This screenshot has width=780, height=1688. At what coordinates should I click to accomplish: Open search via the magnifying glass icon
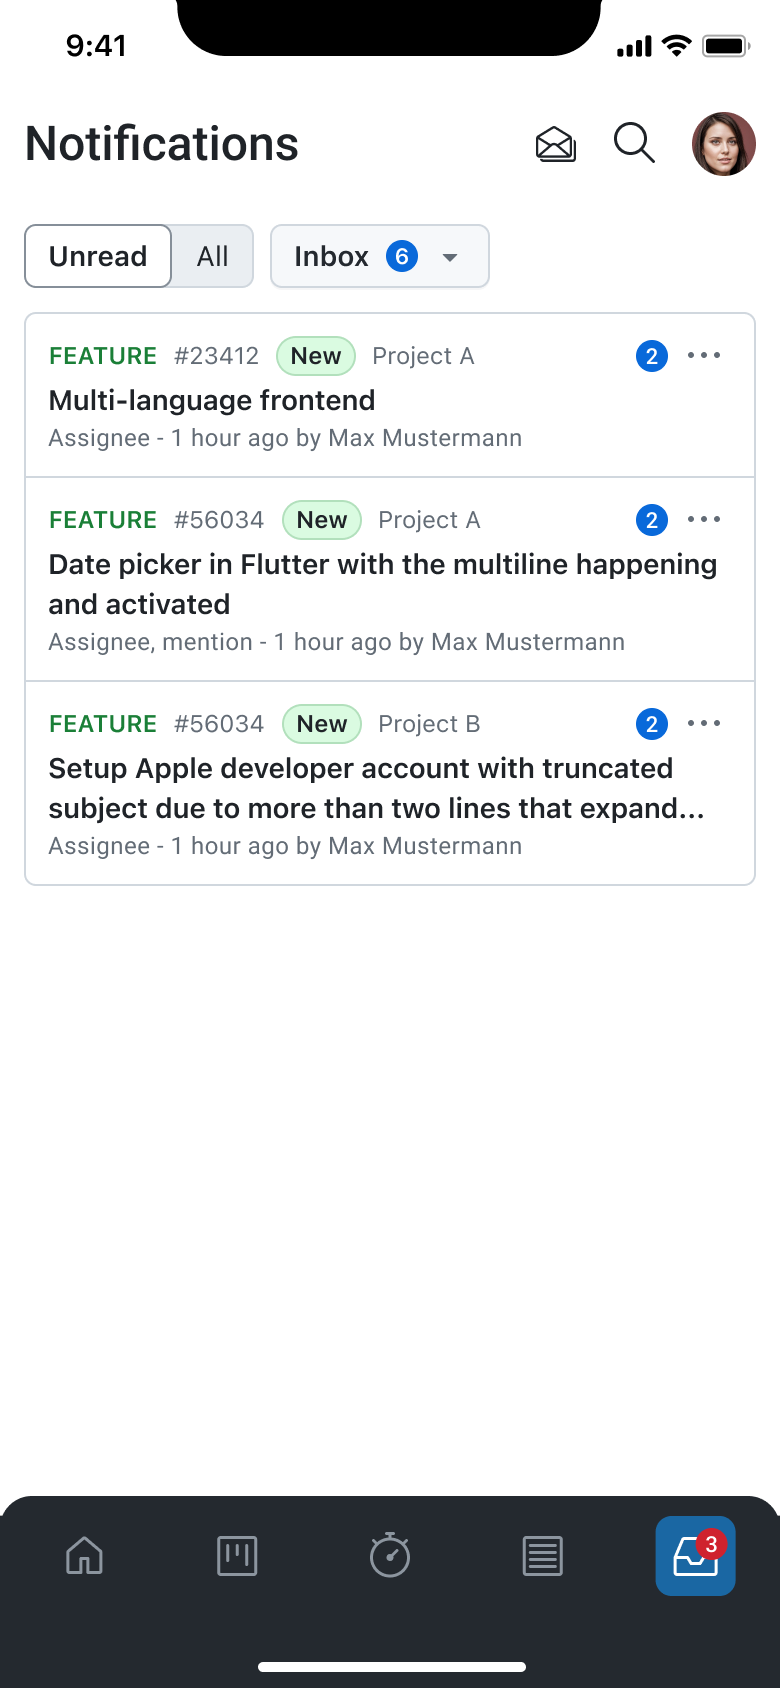634,144
